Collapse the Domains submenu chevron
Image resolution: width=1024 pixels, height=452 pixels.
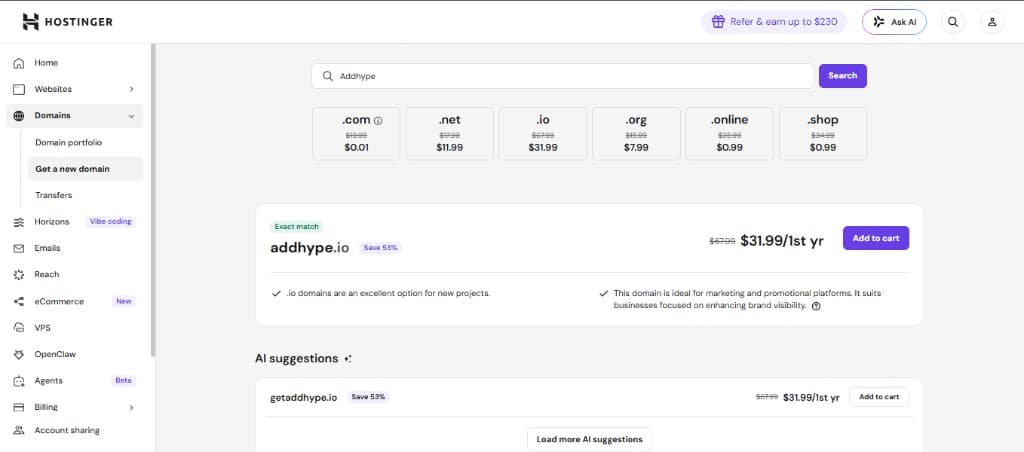pyautogui.click(x=131, y=116)
